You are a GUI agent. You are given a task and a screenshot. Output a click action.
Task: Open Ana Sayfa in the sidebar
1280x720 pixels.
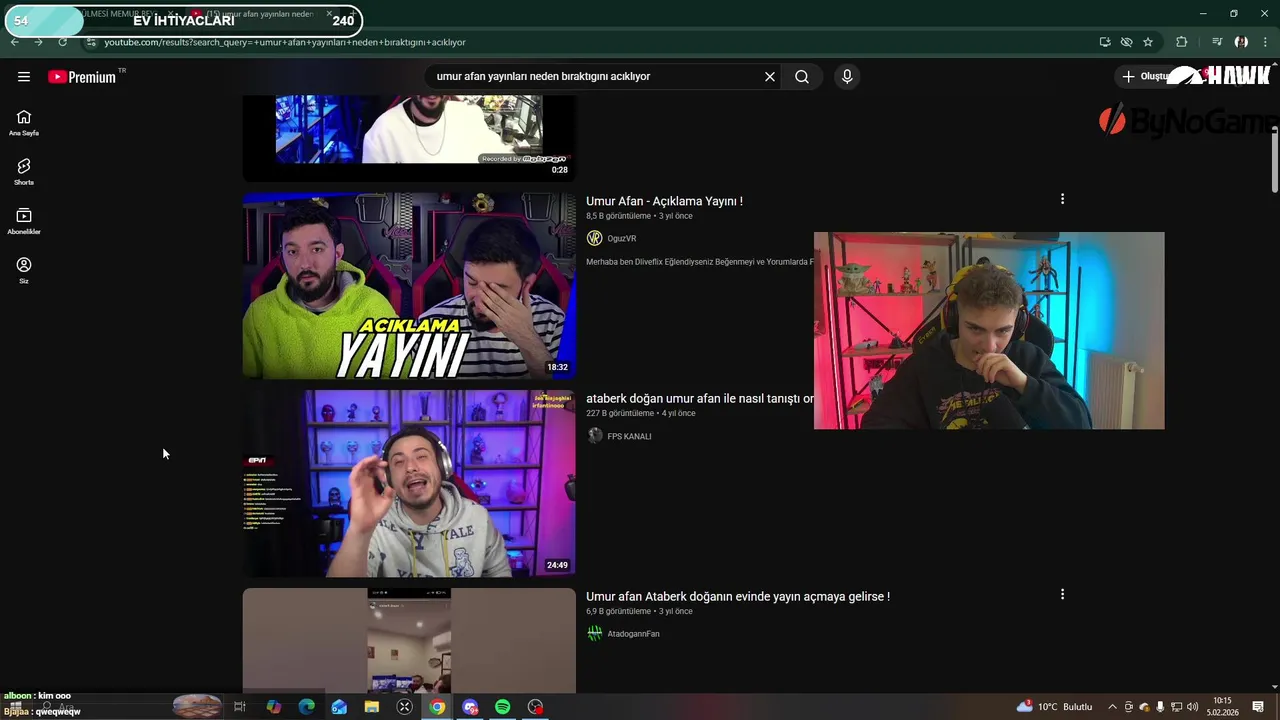[x=24, y=123]
